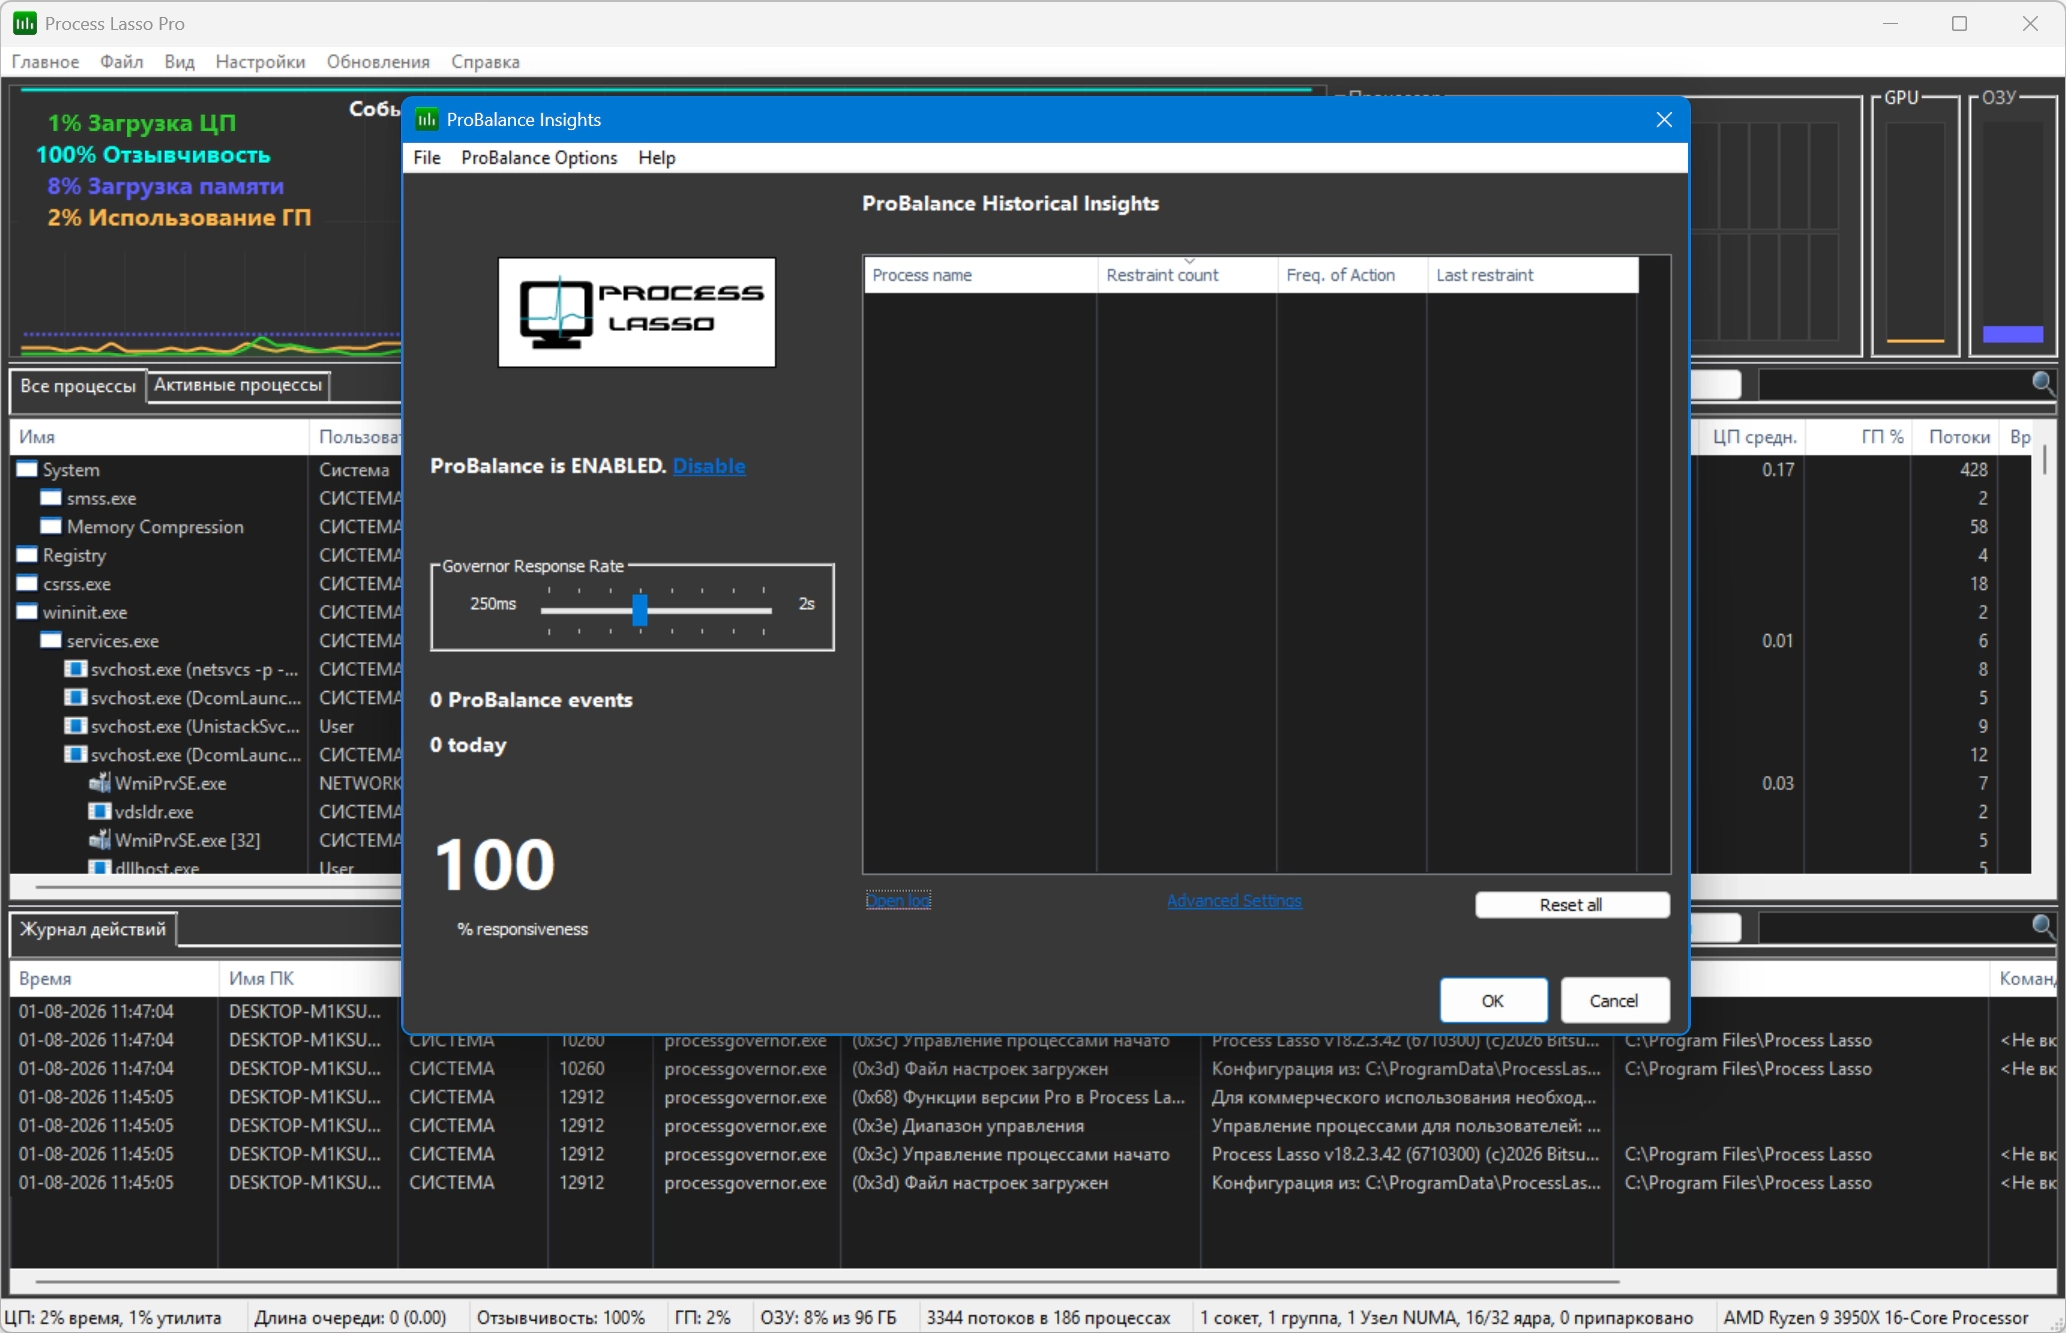Sort processes by the Потоки column

coord(1958,437)
